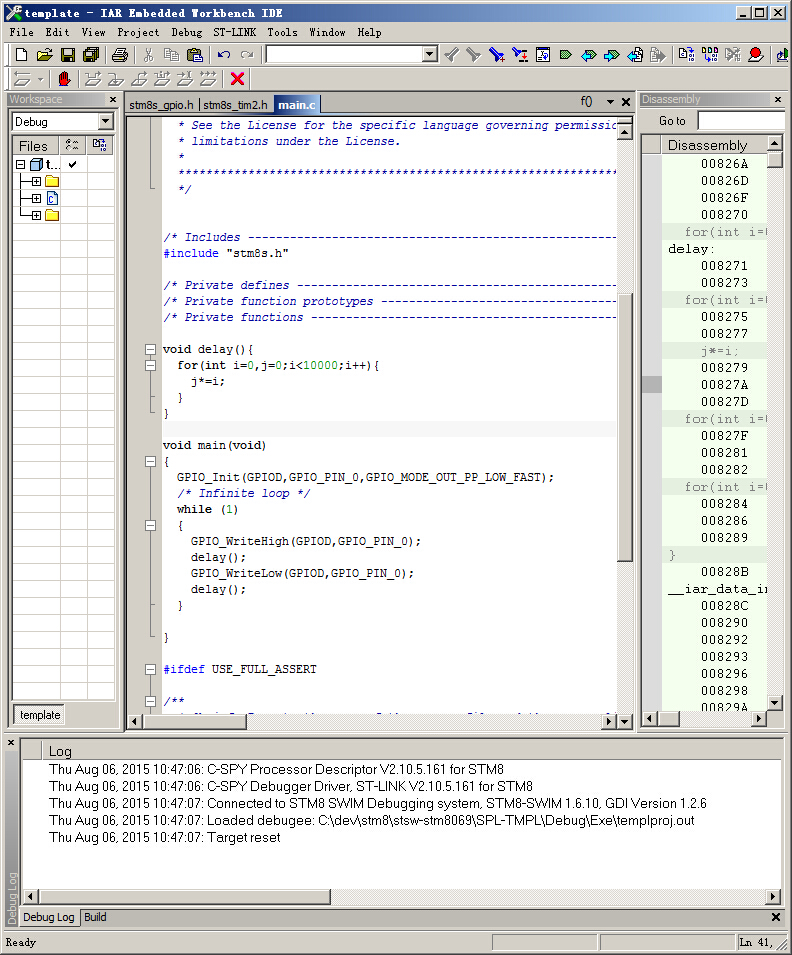Click the Print icon in toolbar
792x955 pixels.
click(120, 54)
